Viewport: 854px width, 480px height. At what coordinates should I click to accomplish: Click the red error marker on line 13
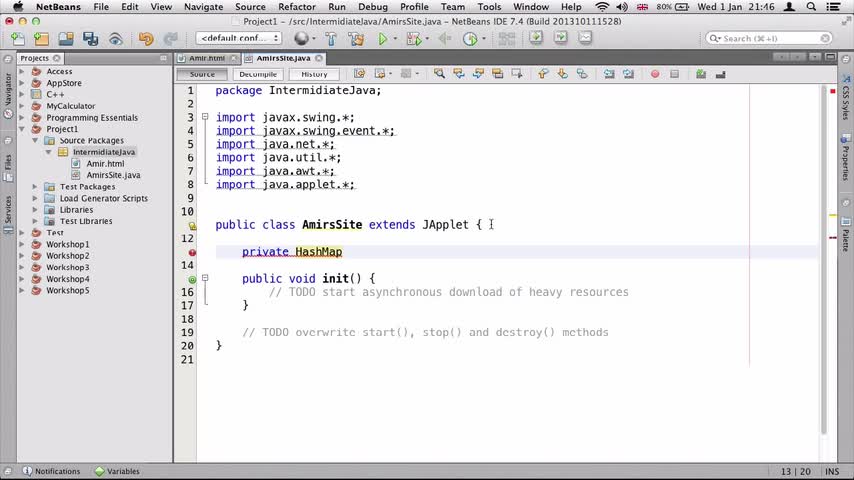(192, 252)
